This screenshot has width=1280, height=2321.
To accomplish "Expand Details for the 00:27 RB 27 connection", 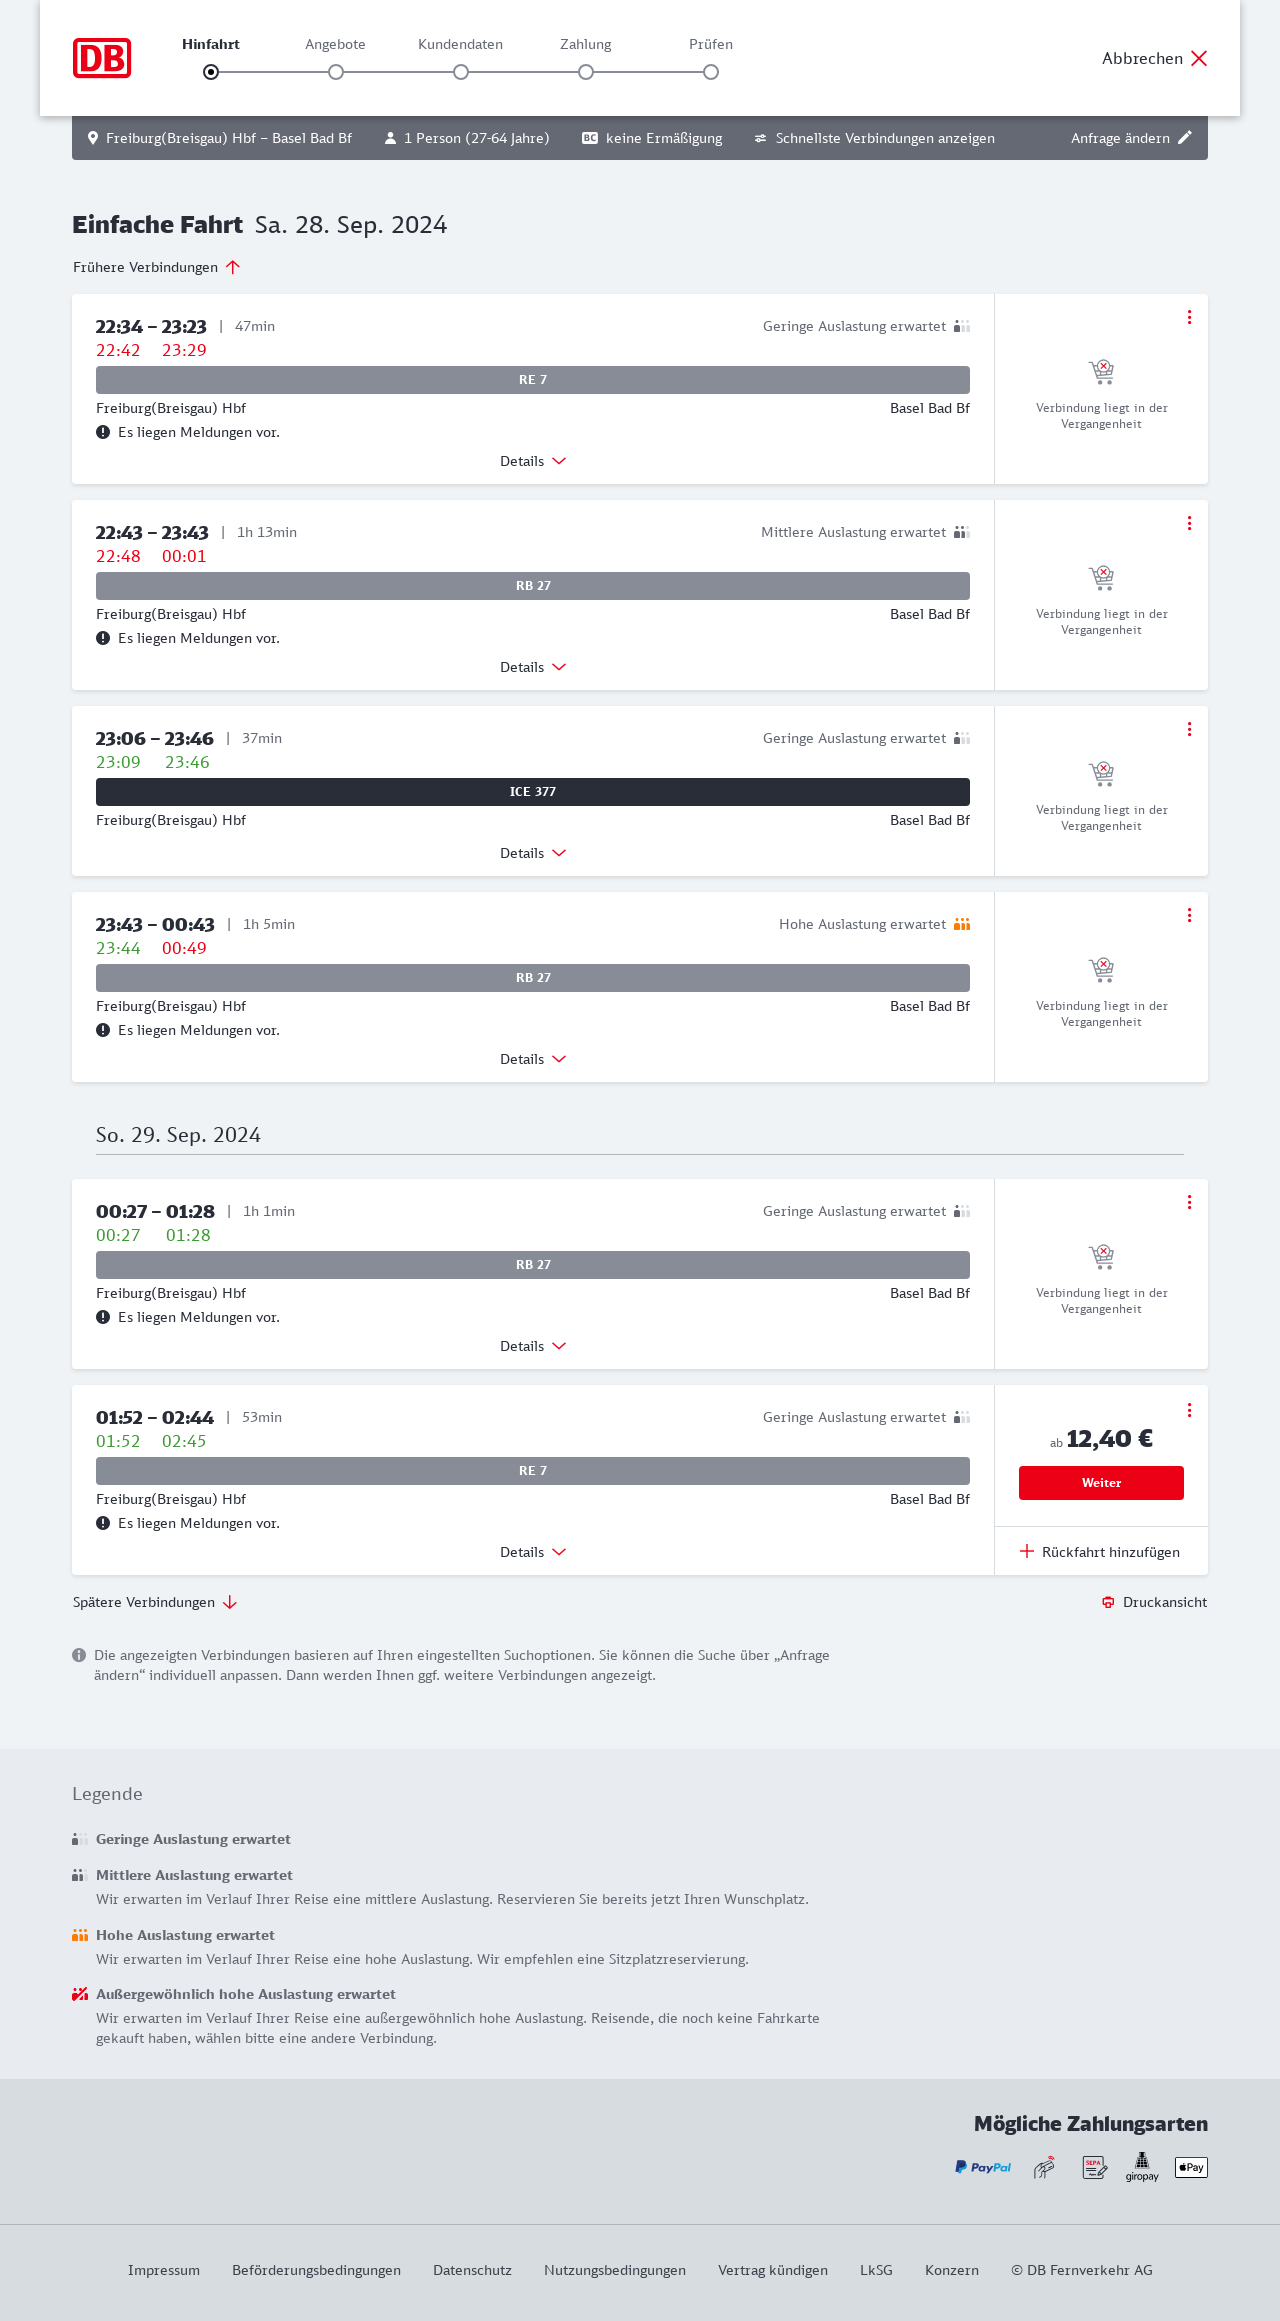I will click(533, 1346).
